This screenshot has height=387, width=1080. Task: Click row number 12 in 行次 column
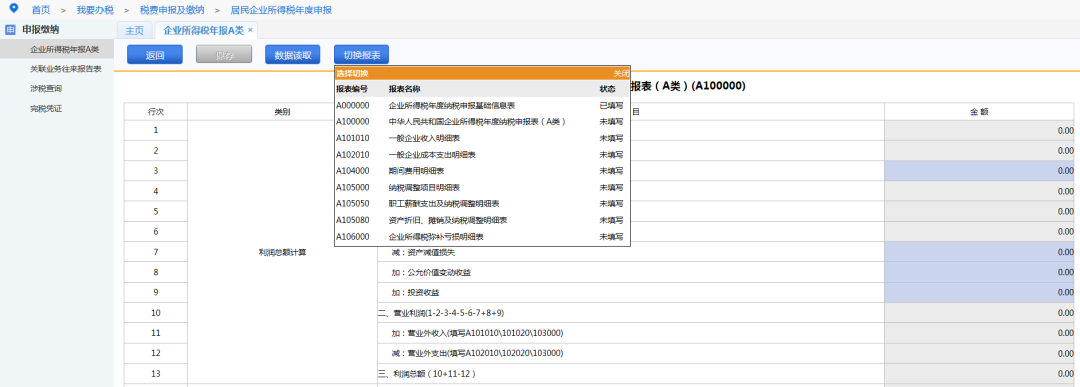(156, 354)
